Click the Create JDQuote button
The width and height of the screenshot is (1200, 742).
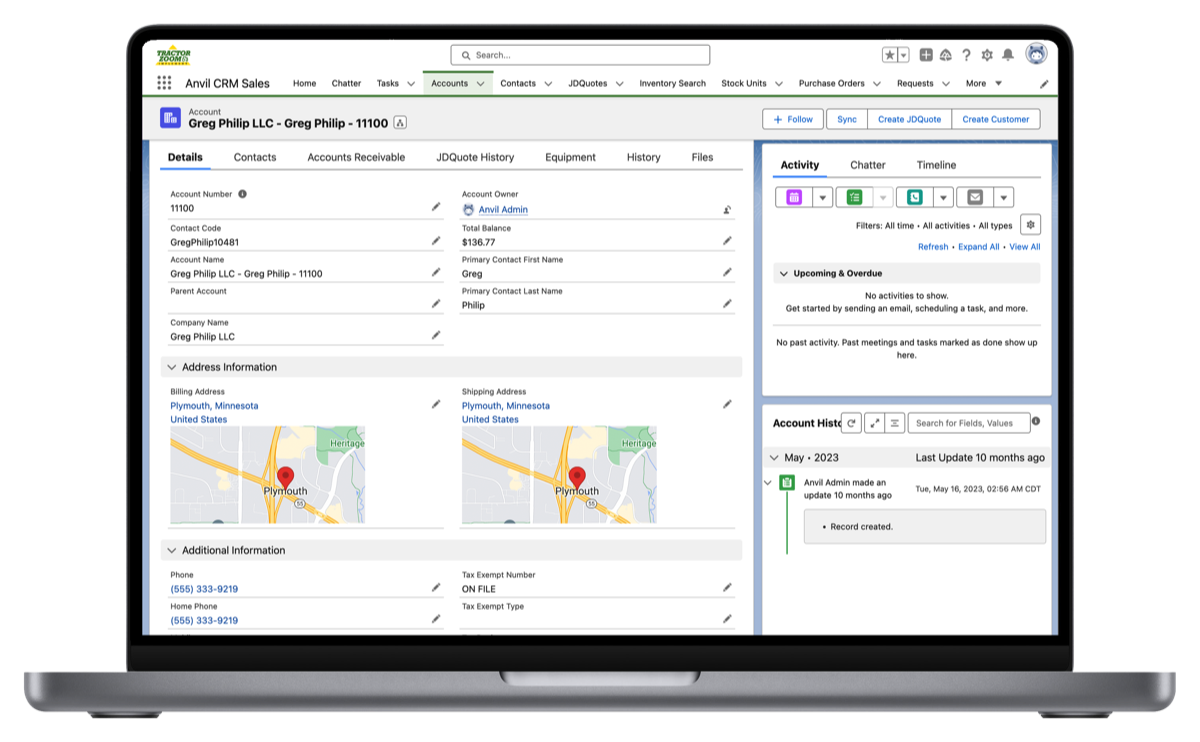909,119
